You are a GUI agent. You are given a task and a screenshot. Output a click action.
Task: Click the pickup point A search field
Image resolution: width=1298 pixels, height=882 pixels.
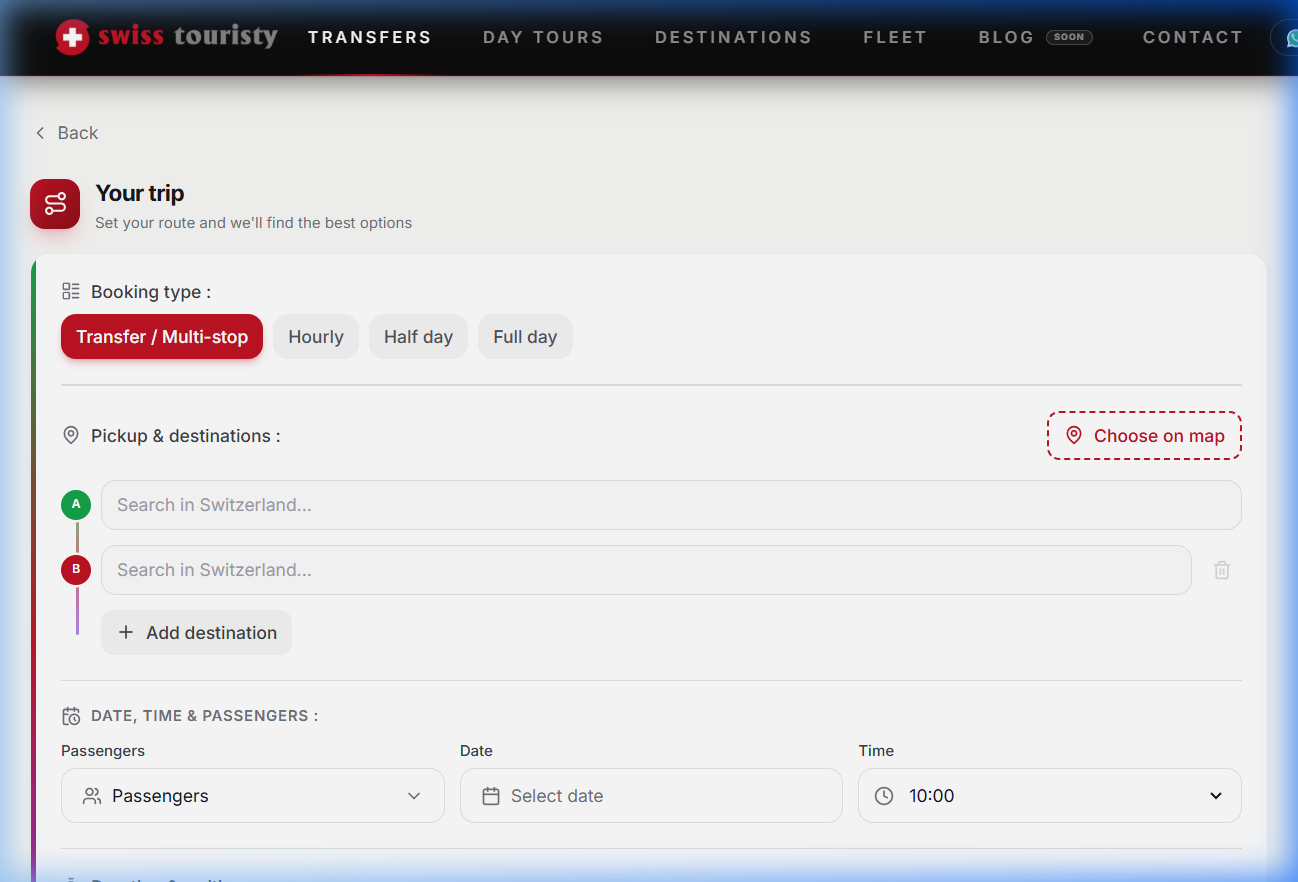coord(670,505)
